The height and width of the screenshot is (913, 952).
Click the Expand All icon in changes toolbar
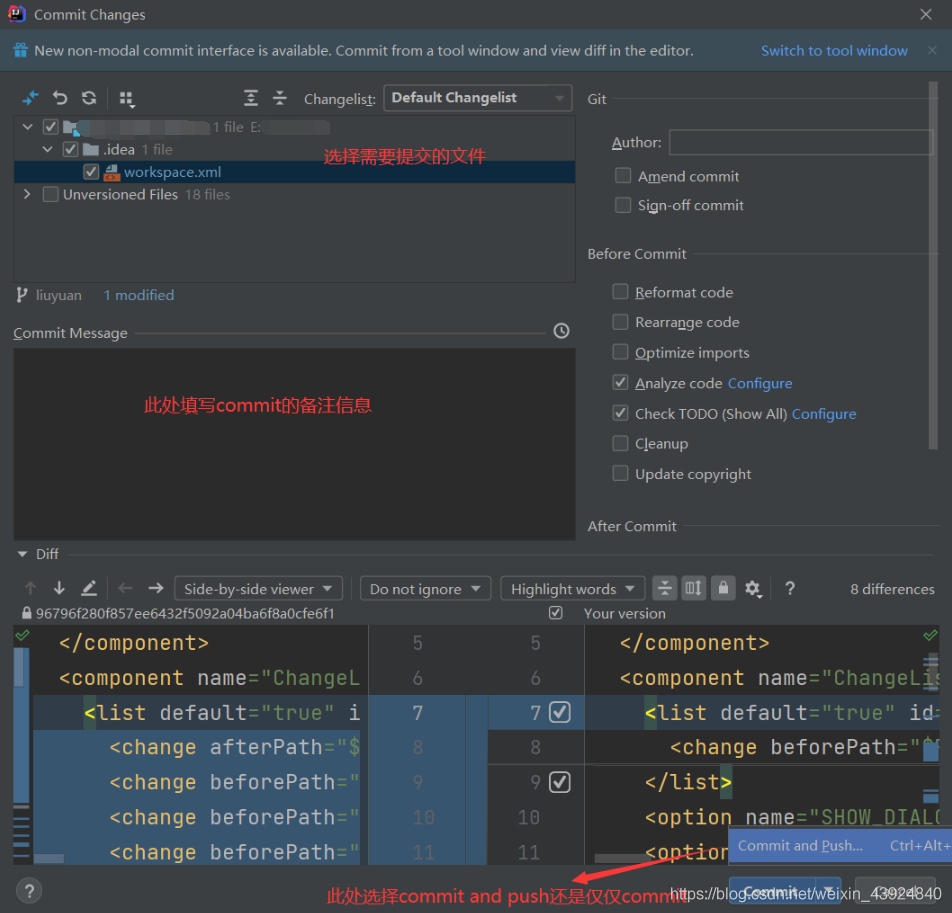251,98
